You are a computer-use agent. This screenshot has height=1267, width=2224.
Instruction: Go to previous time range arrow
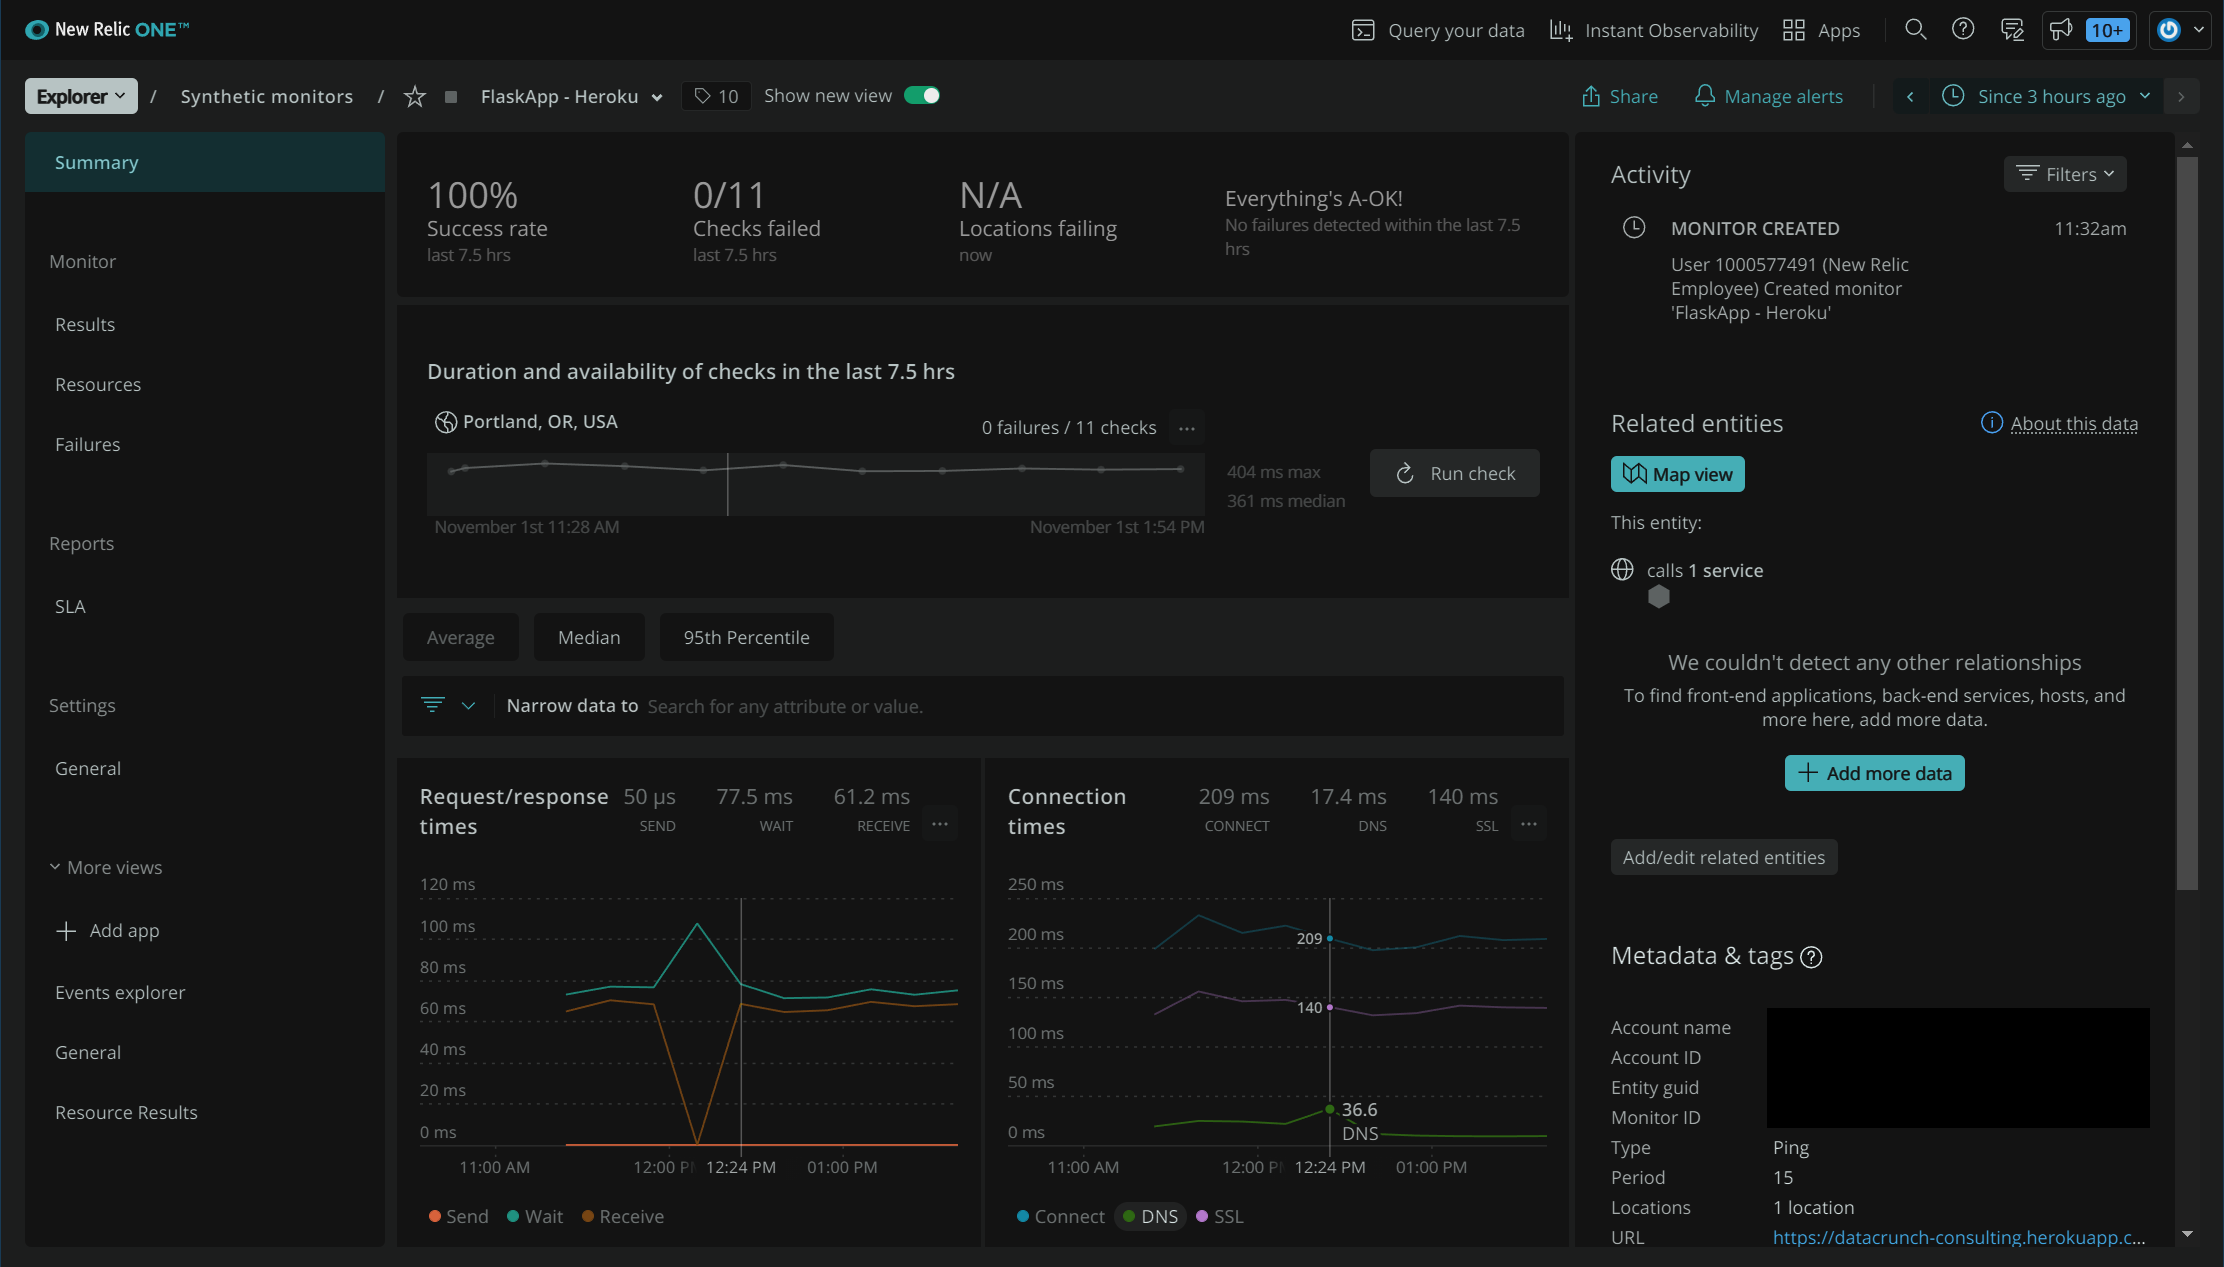pos(1910,96)
